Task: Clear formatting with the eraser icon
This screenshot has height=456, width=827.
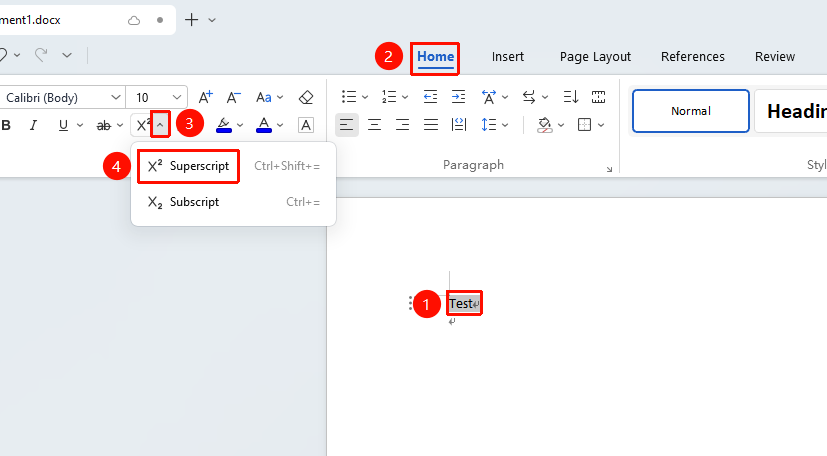Action: [x=306, y=97]
